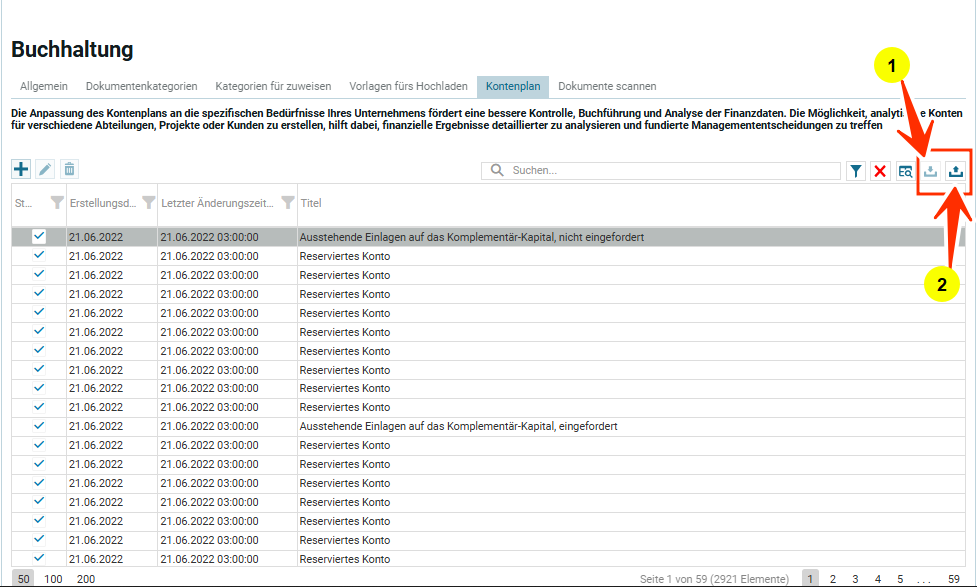Set page size to 200 entries
This screenshot has width=977, height=587.
[86, 578]
